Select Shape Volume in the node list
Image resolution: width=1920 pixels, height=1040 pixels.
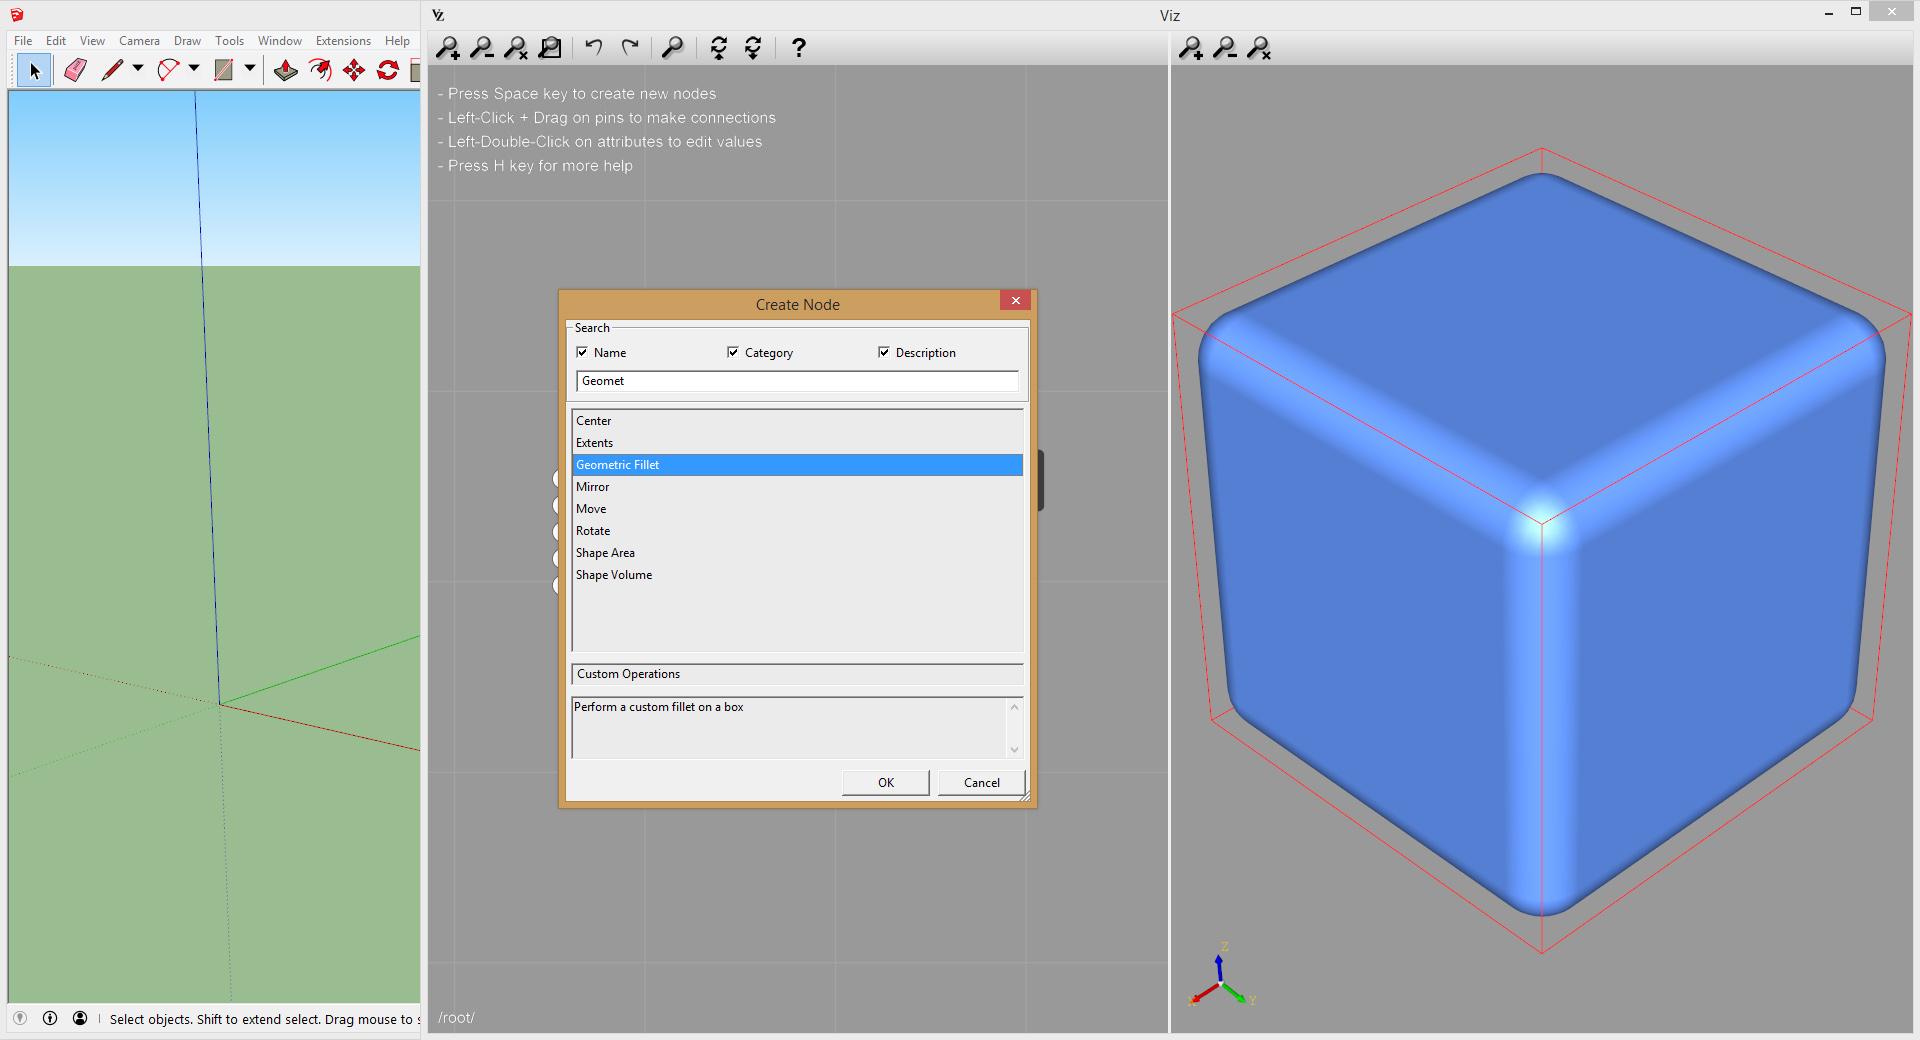pos(614,575)
